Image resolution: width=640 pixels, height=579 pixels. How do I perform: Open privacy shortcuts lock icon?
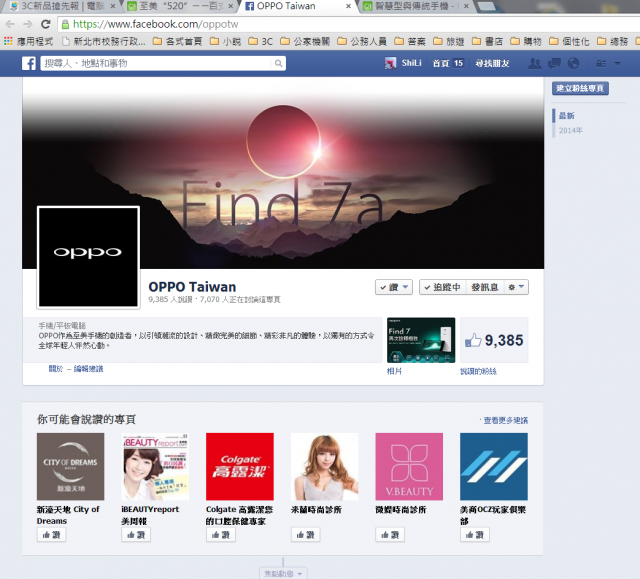(x=601, y=64)
